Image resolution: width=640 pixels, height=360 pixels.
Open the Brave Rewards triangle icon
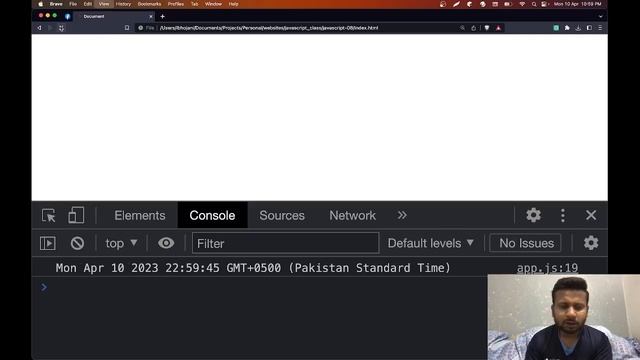coord(498,28)
